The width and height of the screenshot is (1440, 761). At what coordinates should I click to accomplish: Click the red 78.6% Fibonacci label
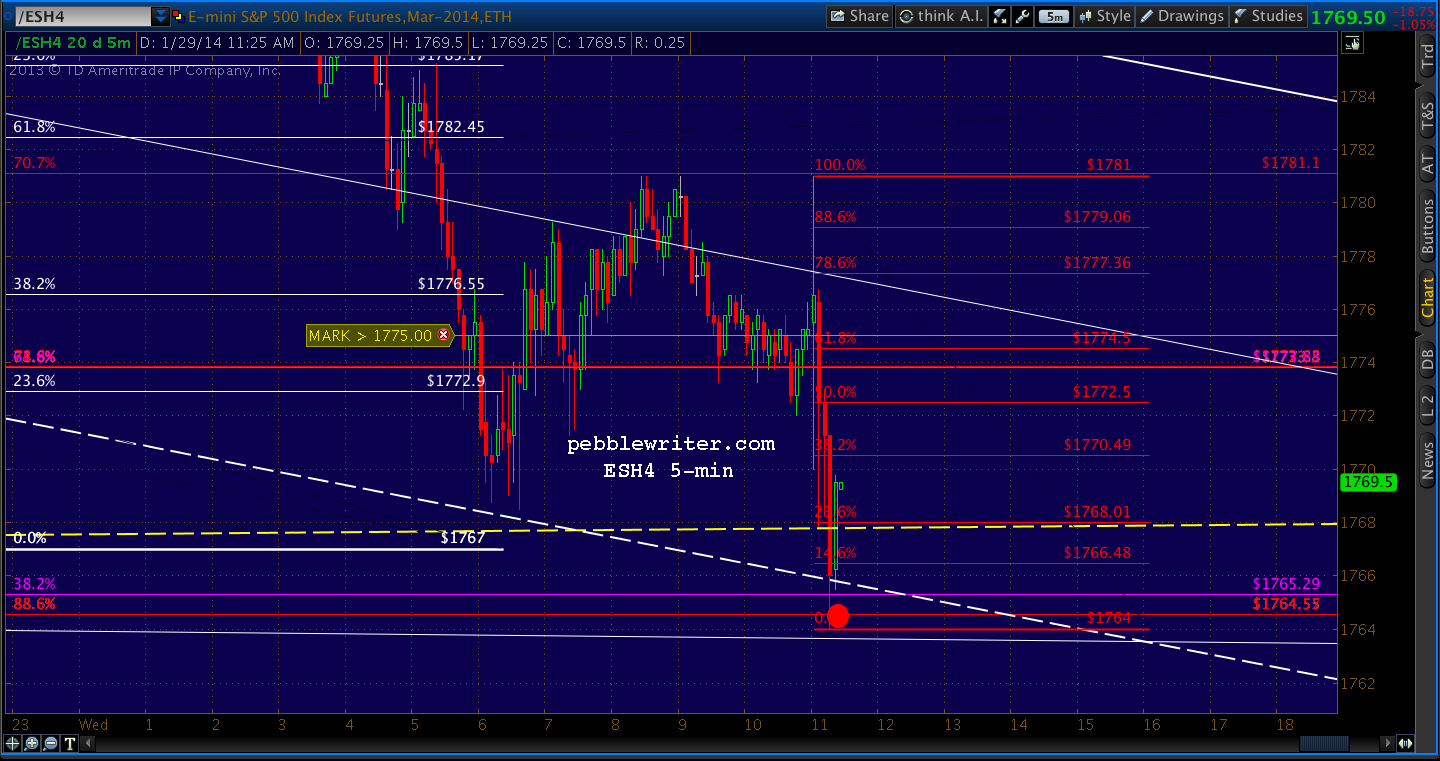point(836,263)
